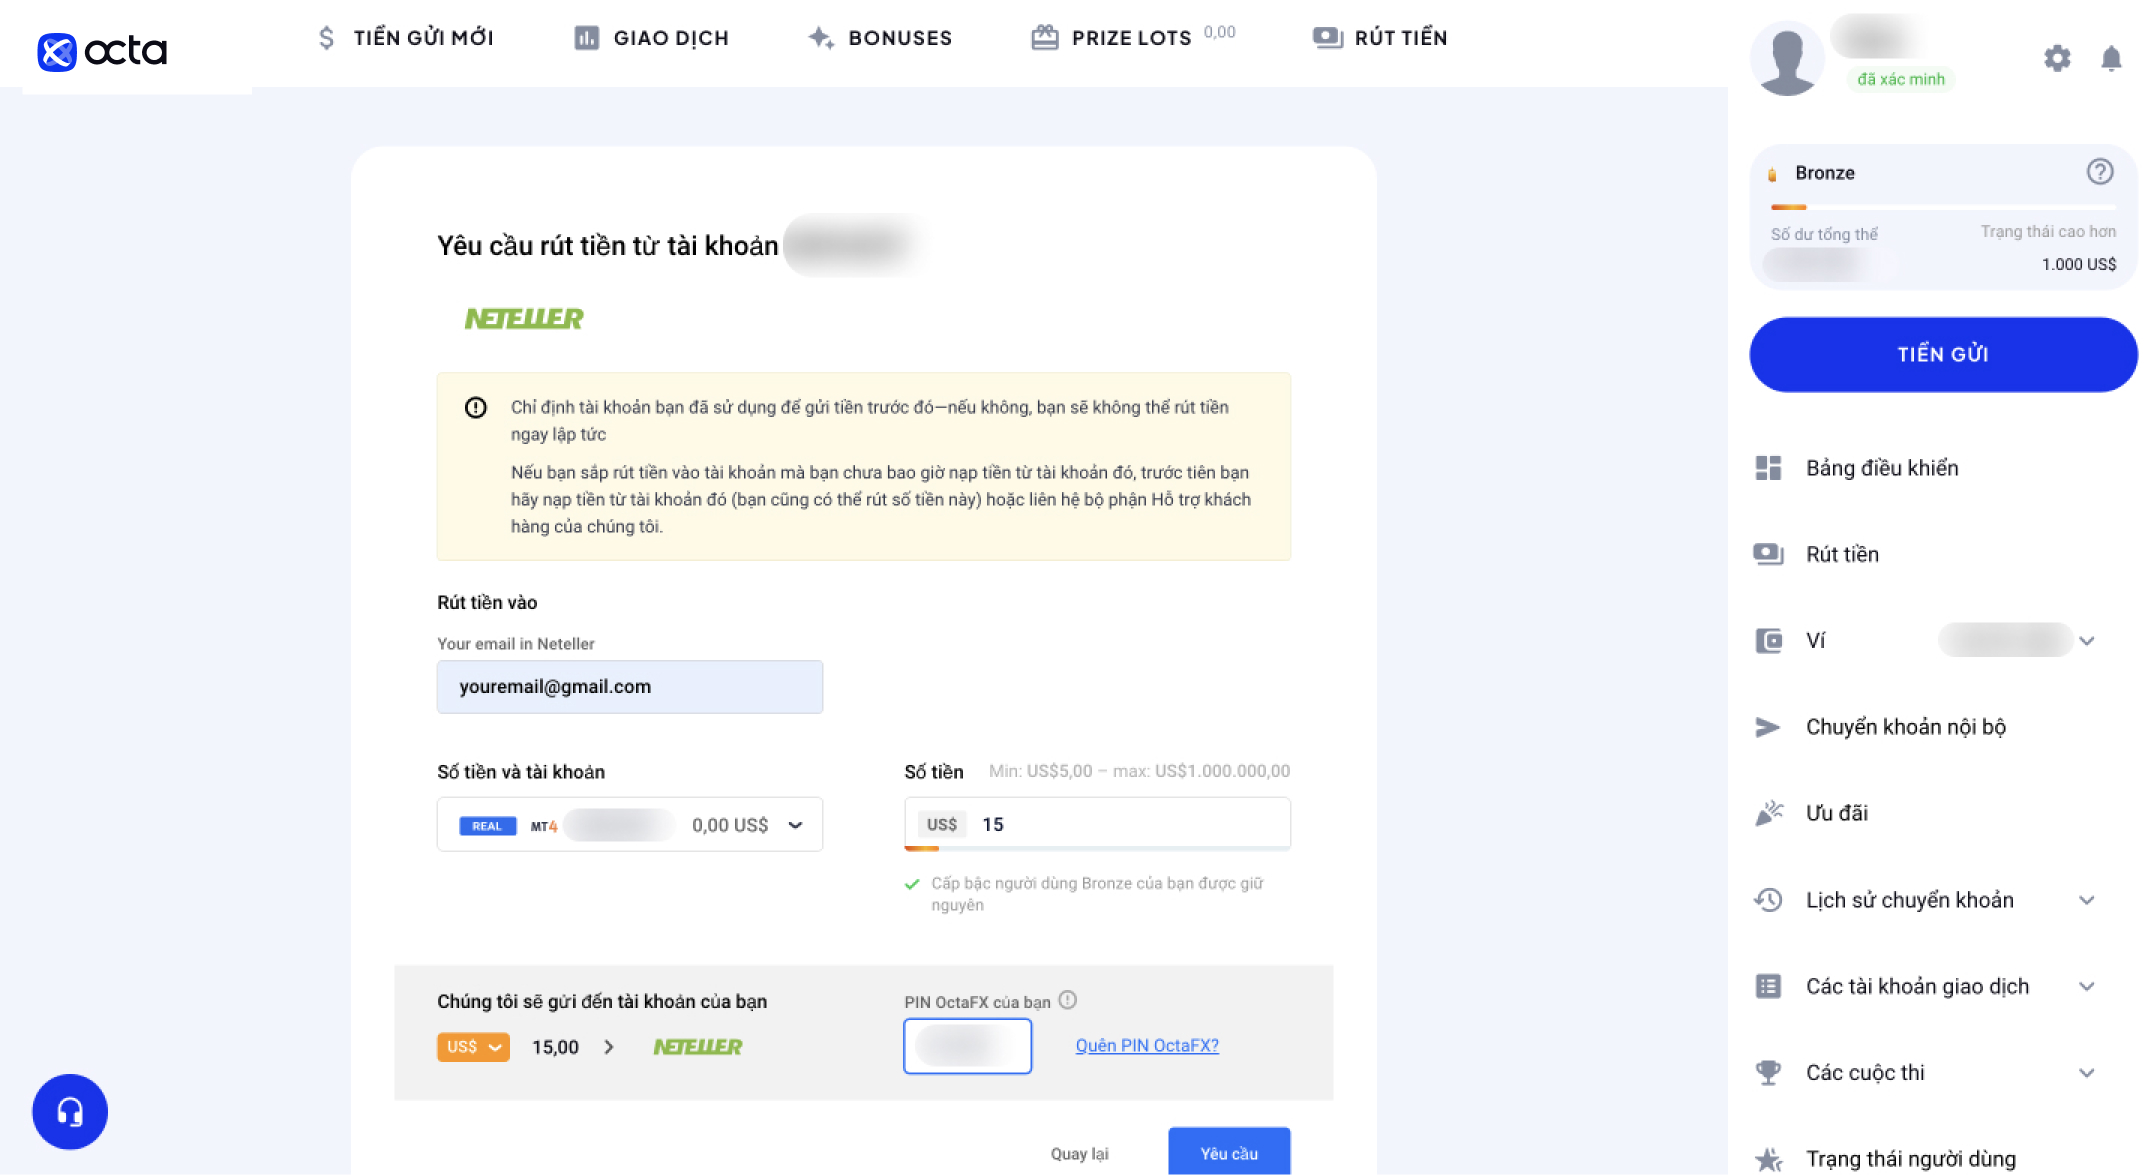This screenshot has height=1175, width=2144.
Task: Click the Neteller logo in the payout row
Action: point(698,1046)
